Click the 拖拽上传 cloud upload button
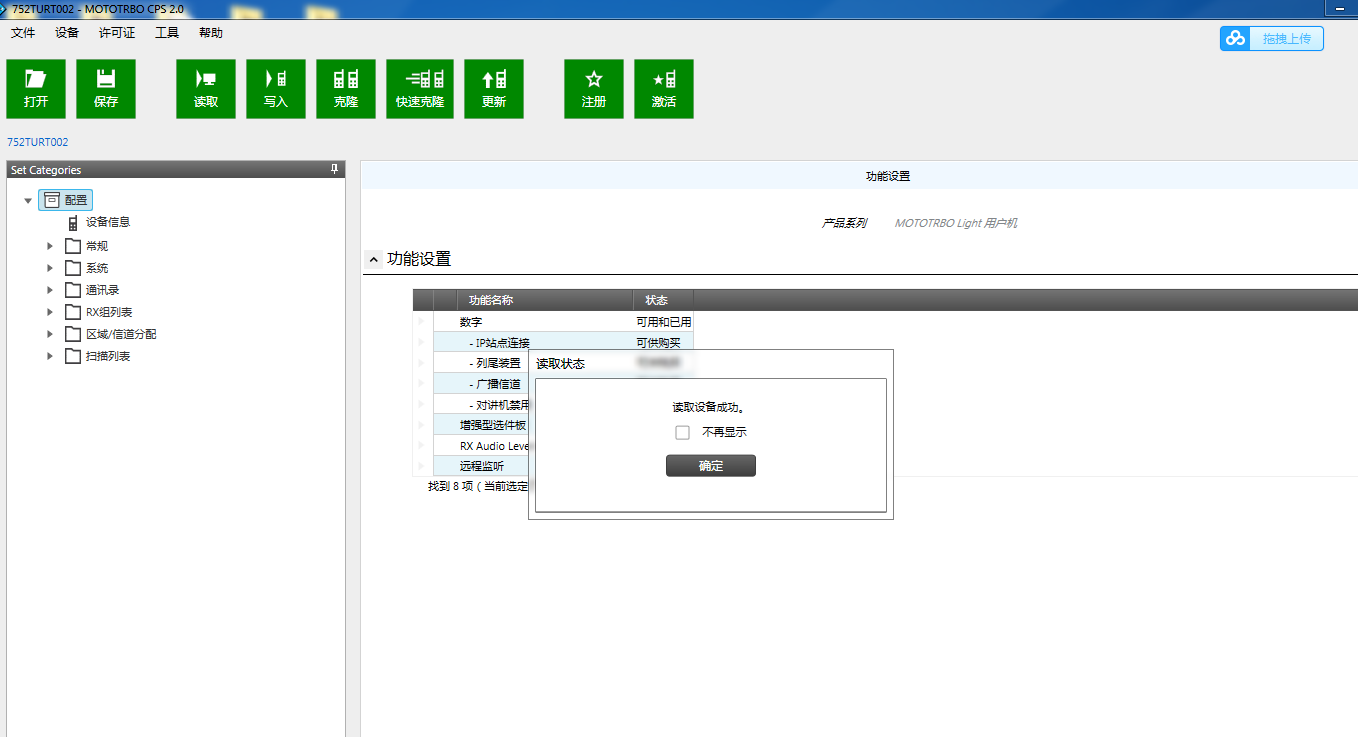The width and height of the screenshot is (1358, 737). (1271, 39)
